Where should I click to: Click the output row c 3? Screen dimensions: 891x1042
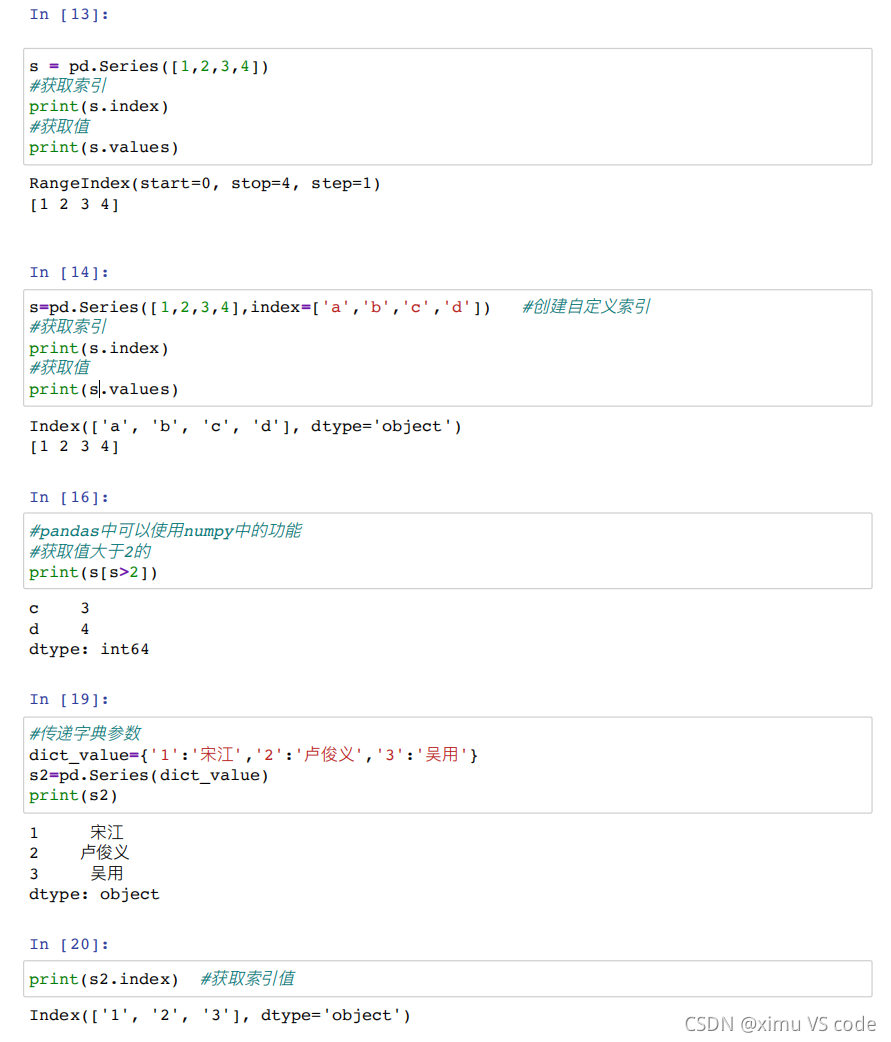coord(59,608)
